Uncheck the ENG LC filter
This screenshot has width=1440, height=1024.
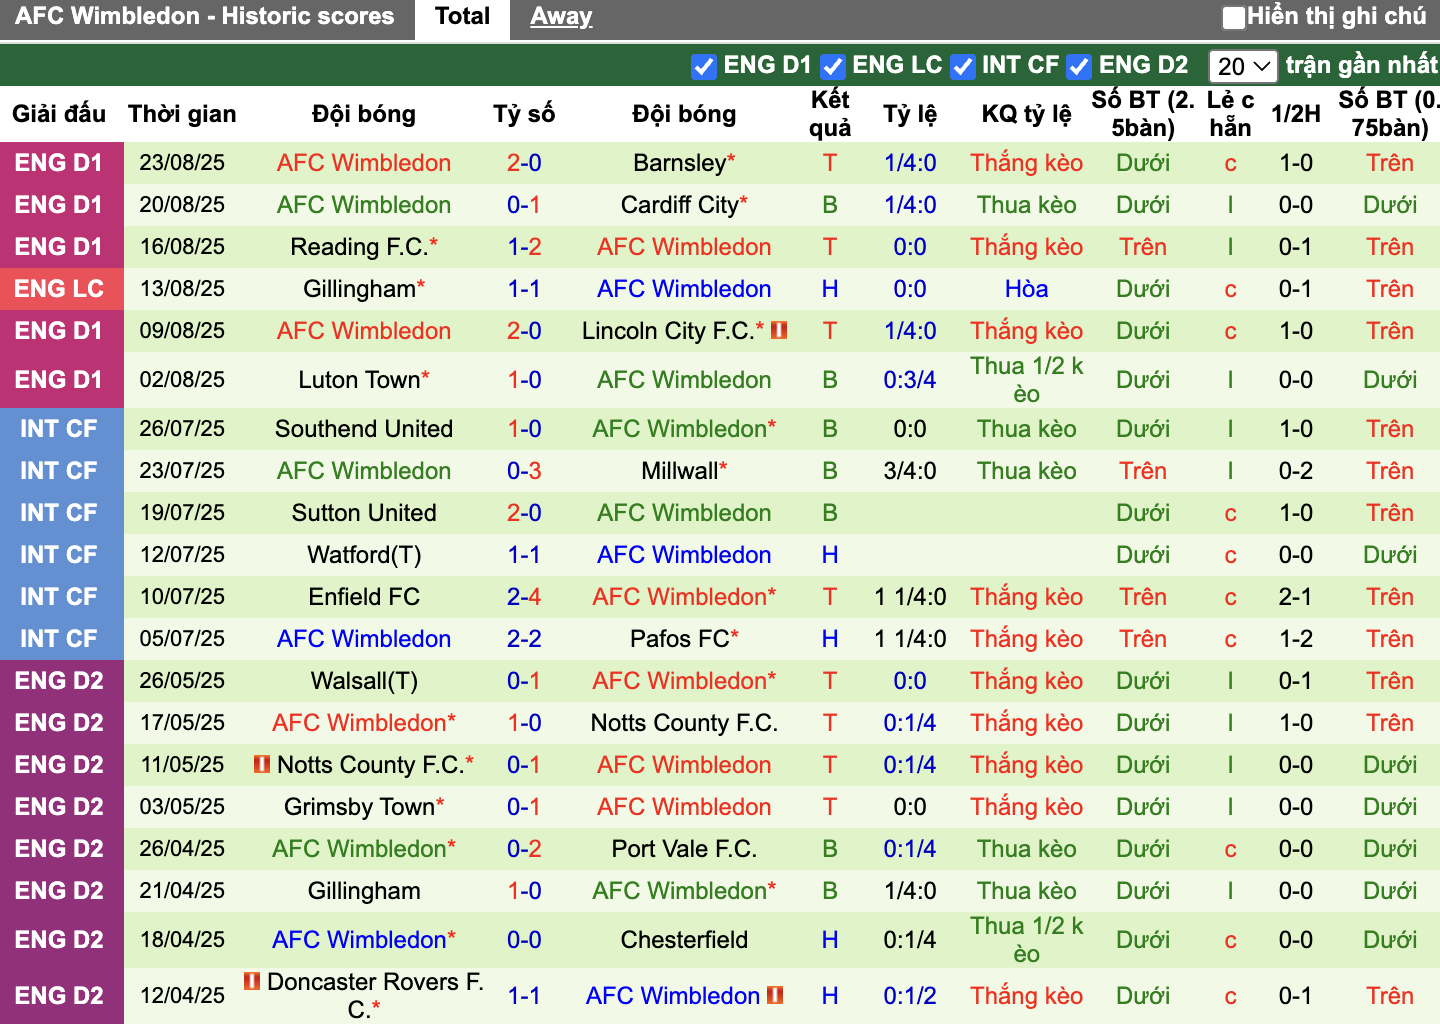point(832,66)
